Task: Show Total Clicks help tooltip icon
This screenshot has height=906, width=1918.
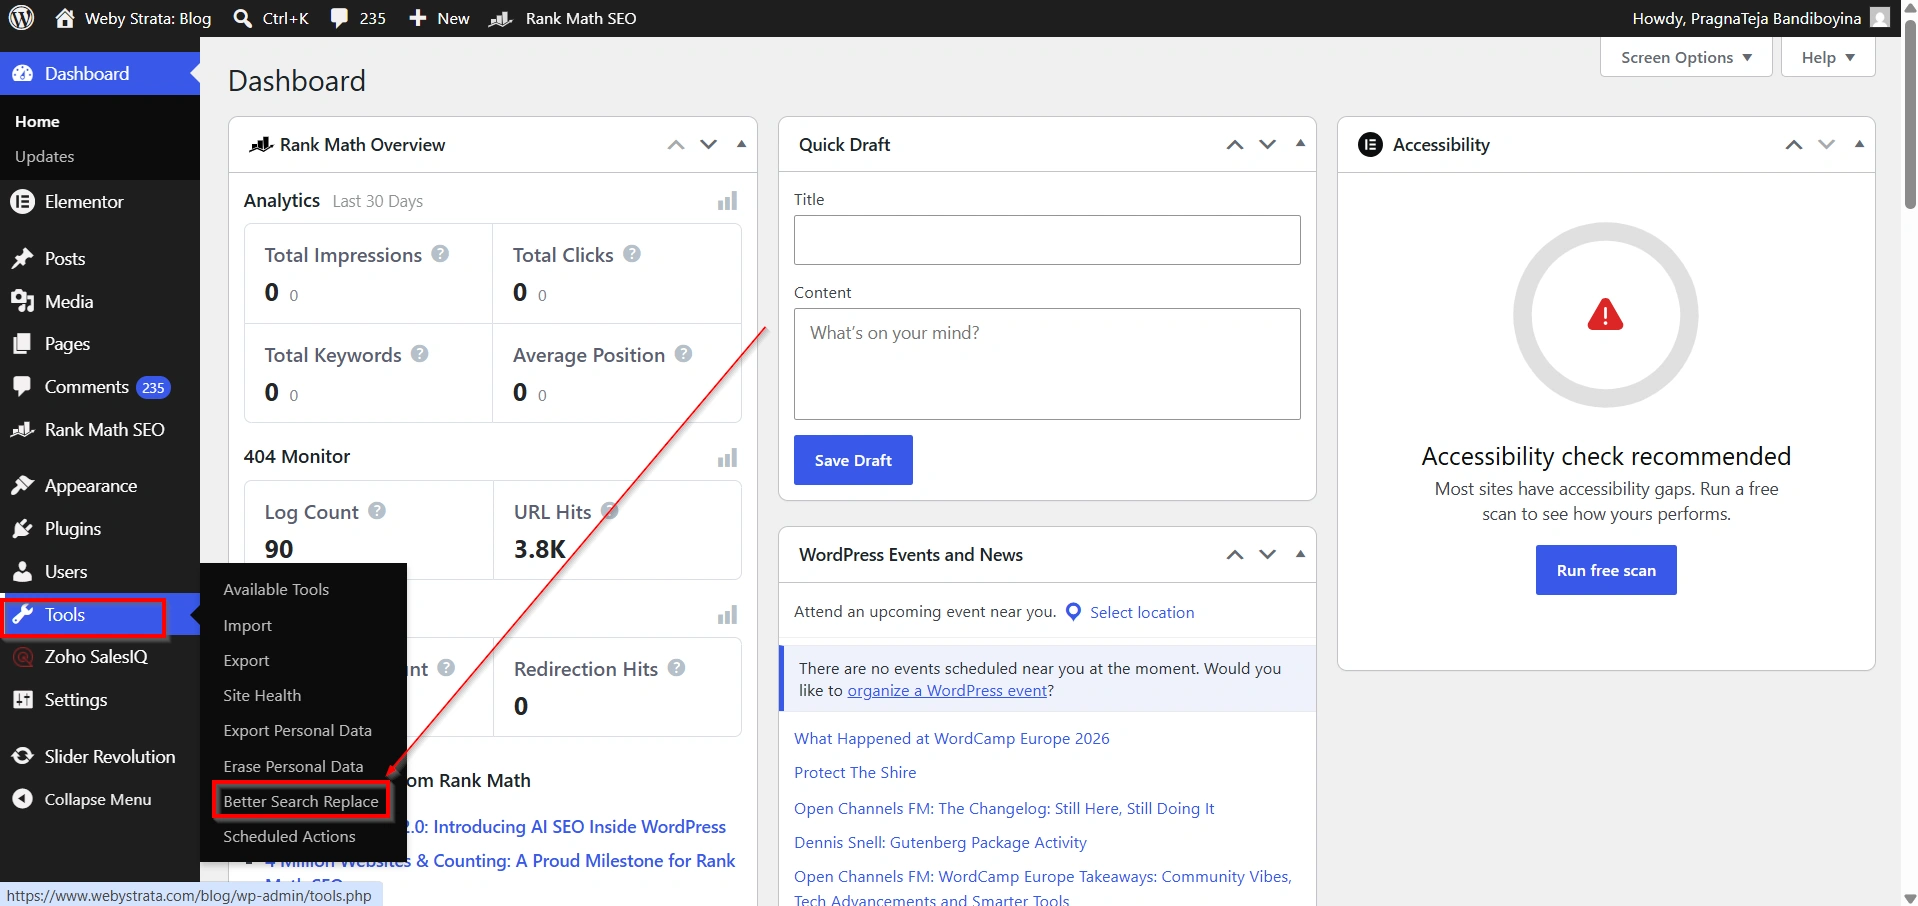Action: pyautogui.click(x=632, y=254)
